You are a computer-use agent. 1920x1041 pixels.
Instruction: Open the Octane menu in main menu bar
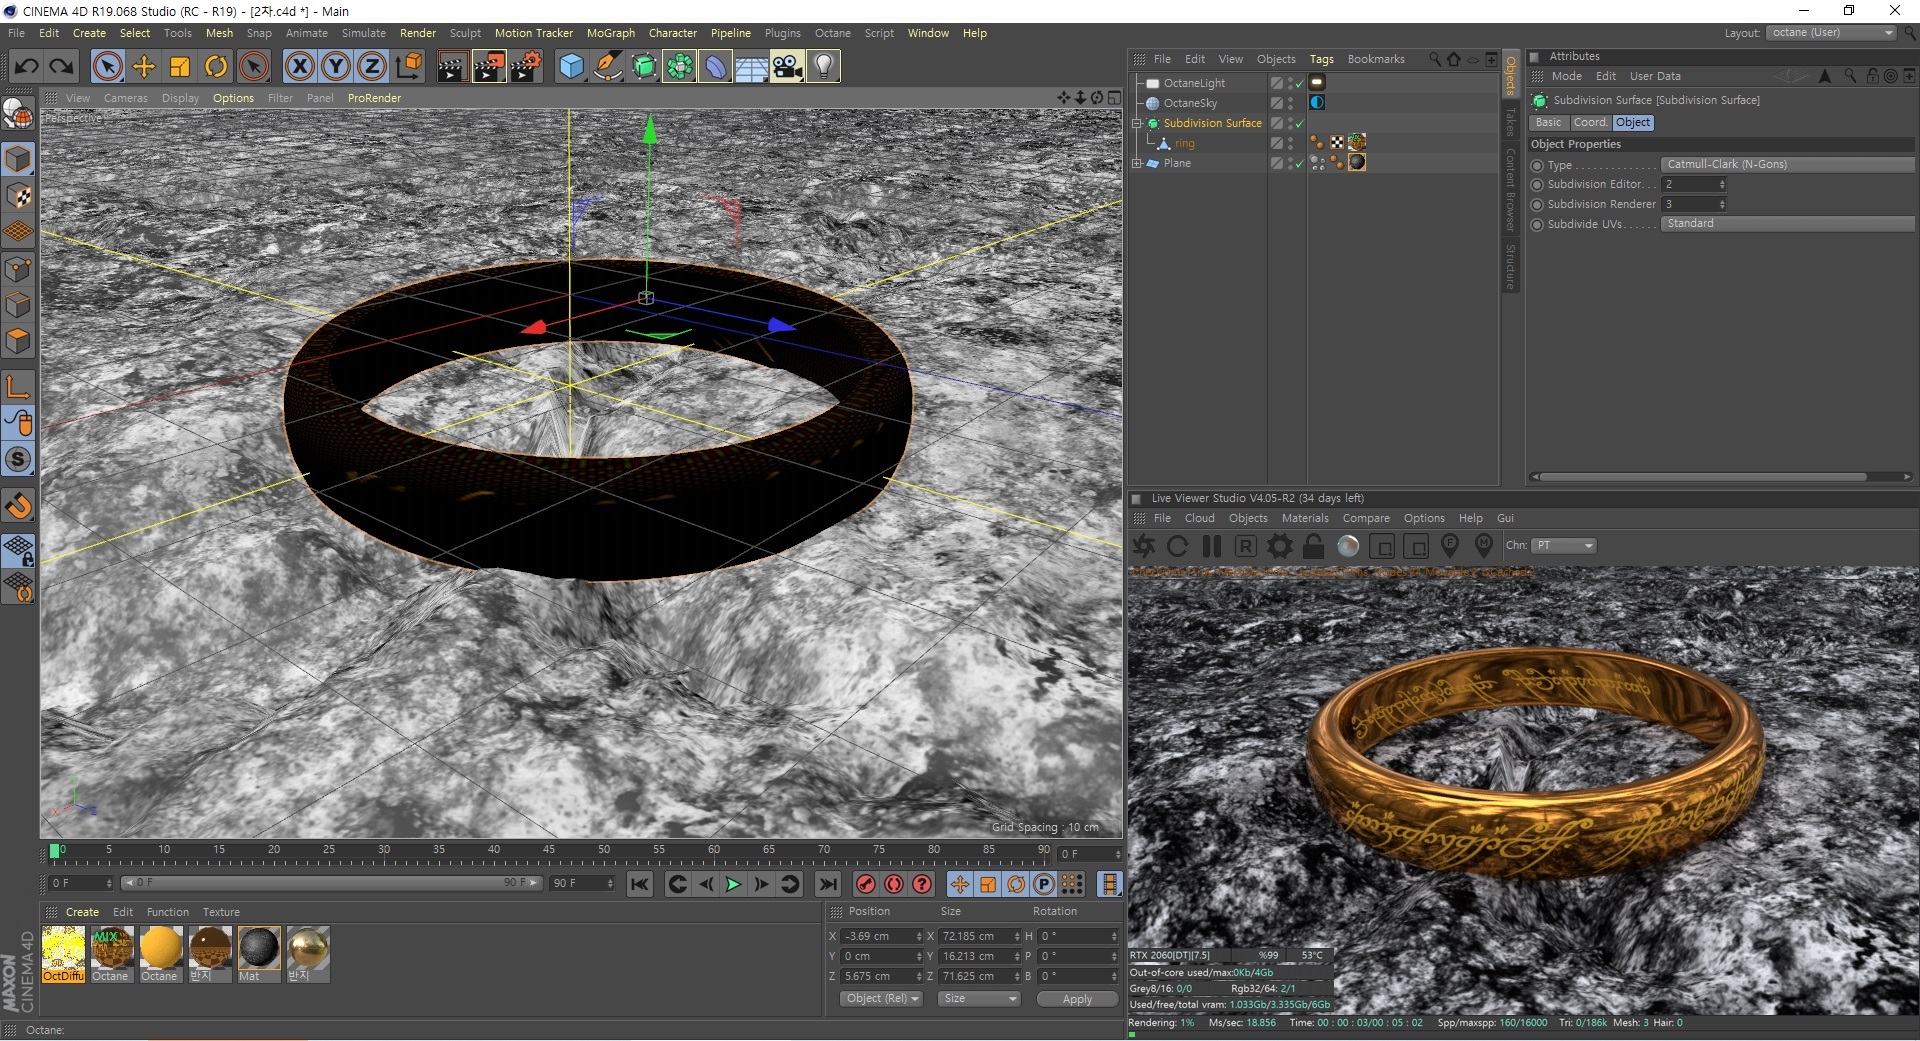[832, 33]
